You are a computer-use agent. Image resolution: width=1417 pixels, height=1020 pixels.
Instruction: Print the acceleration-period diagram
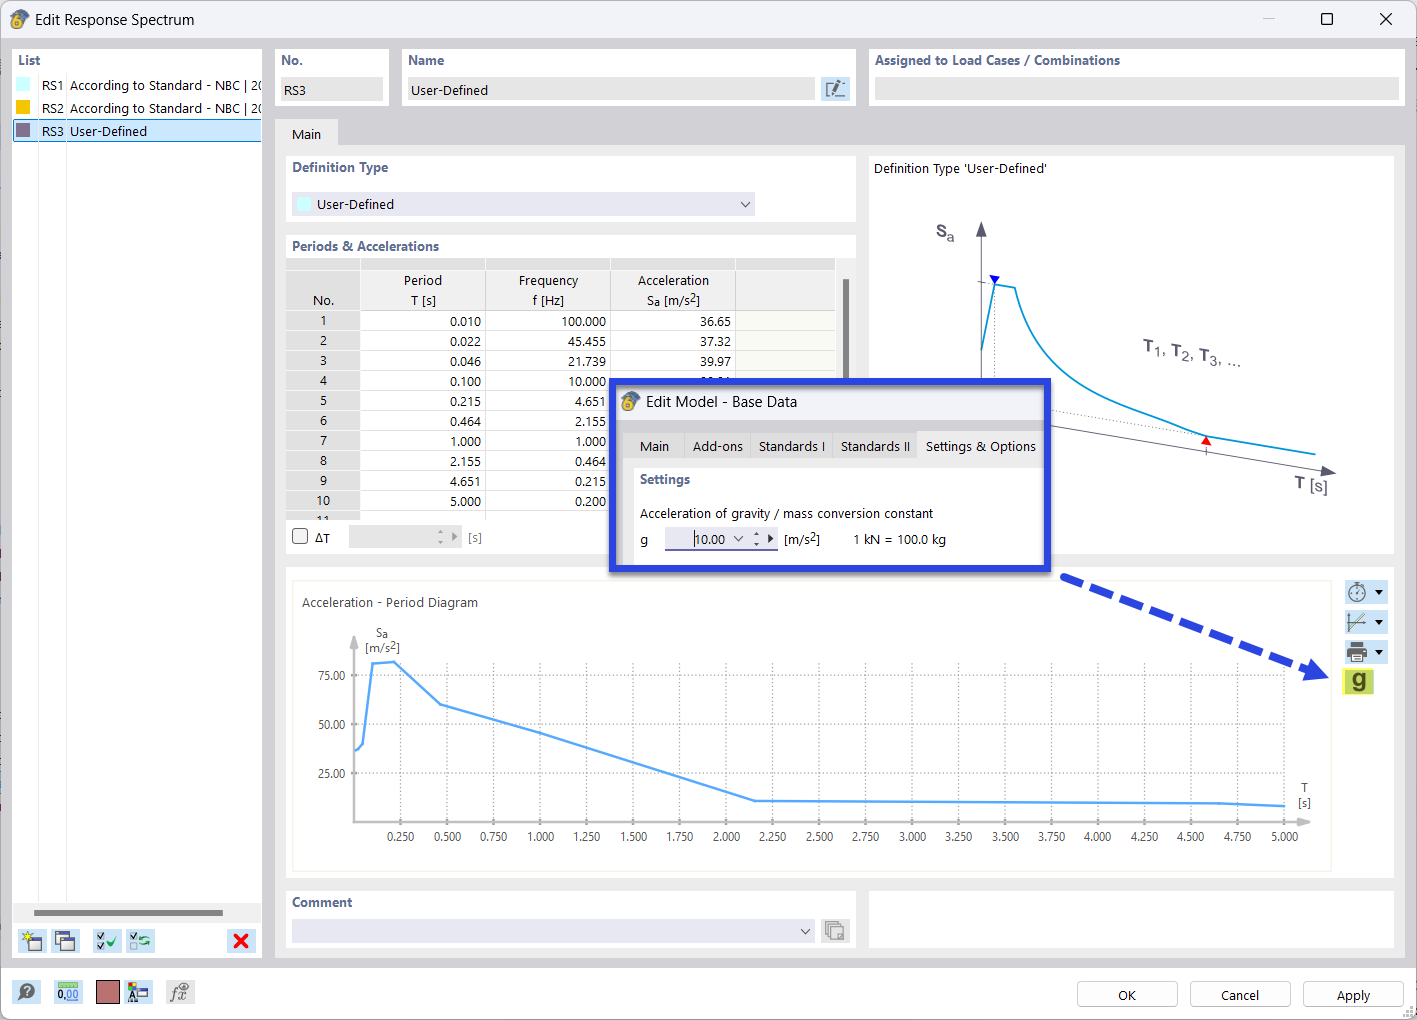click(1359, 651)
